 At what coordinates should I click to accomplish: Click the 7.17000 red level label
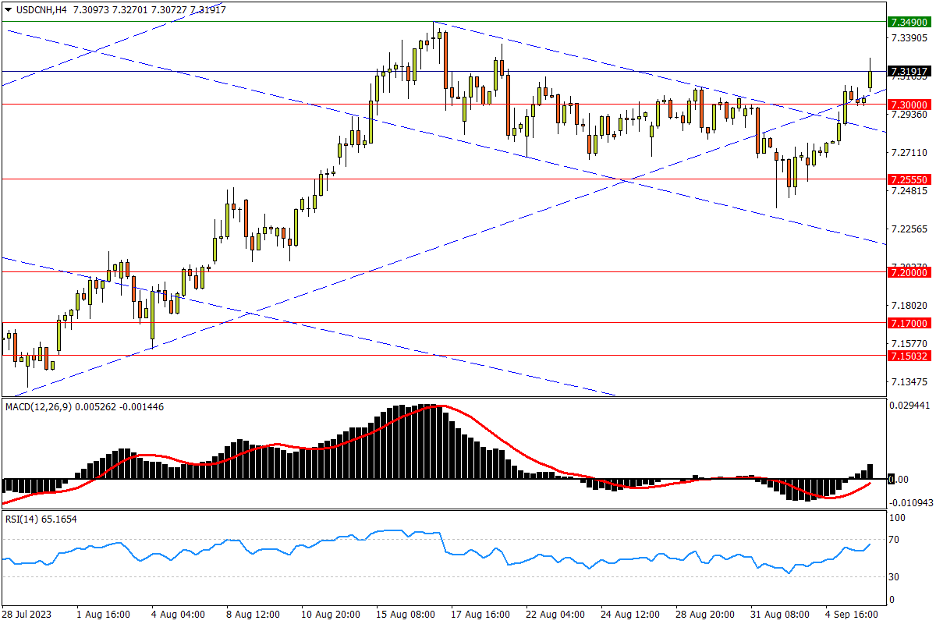(x=909, y=322)
